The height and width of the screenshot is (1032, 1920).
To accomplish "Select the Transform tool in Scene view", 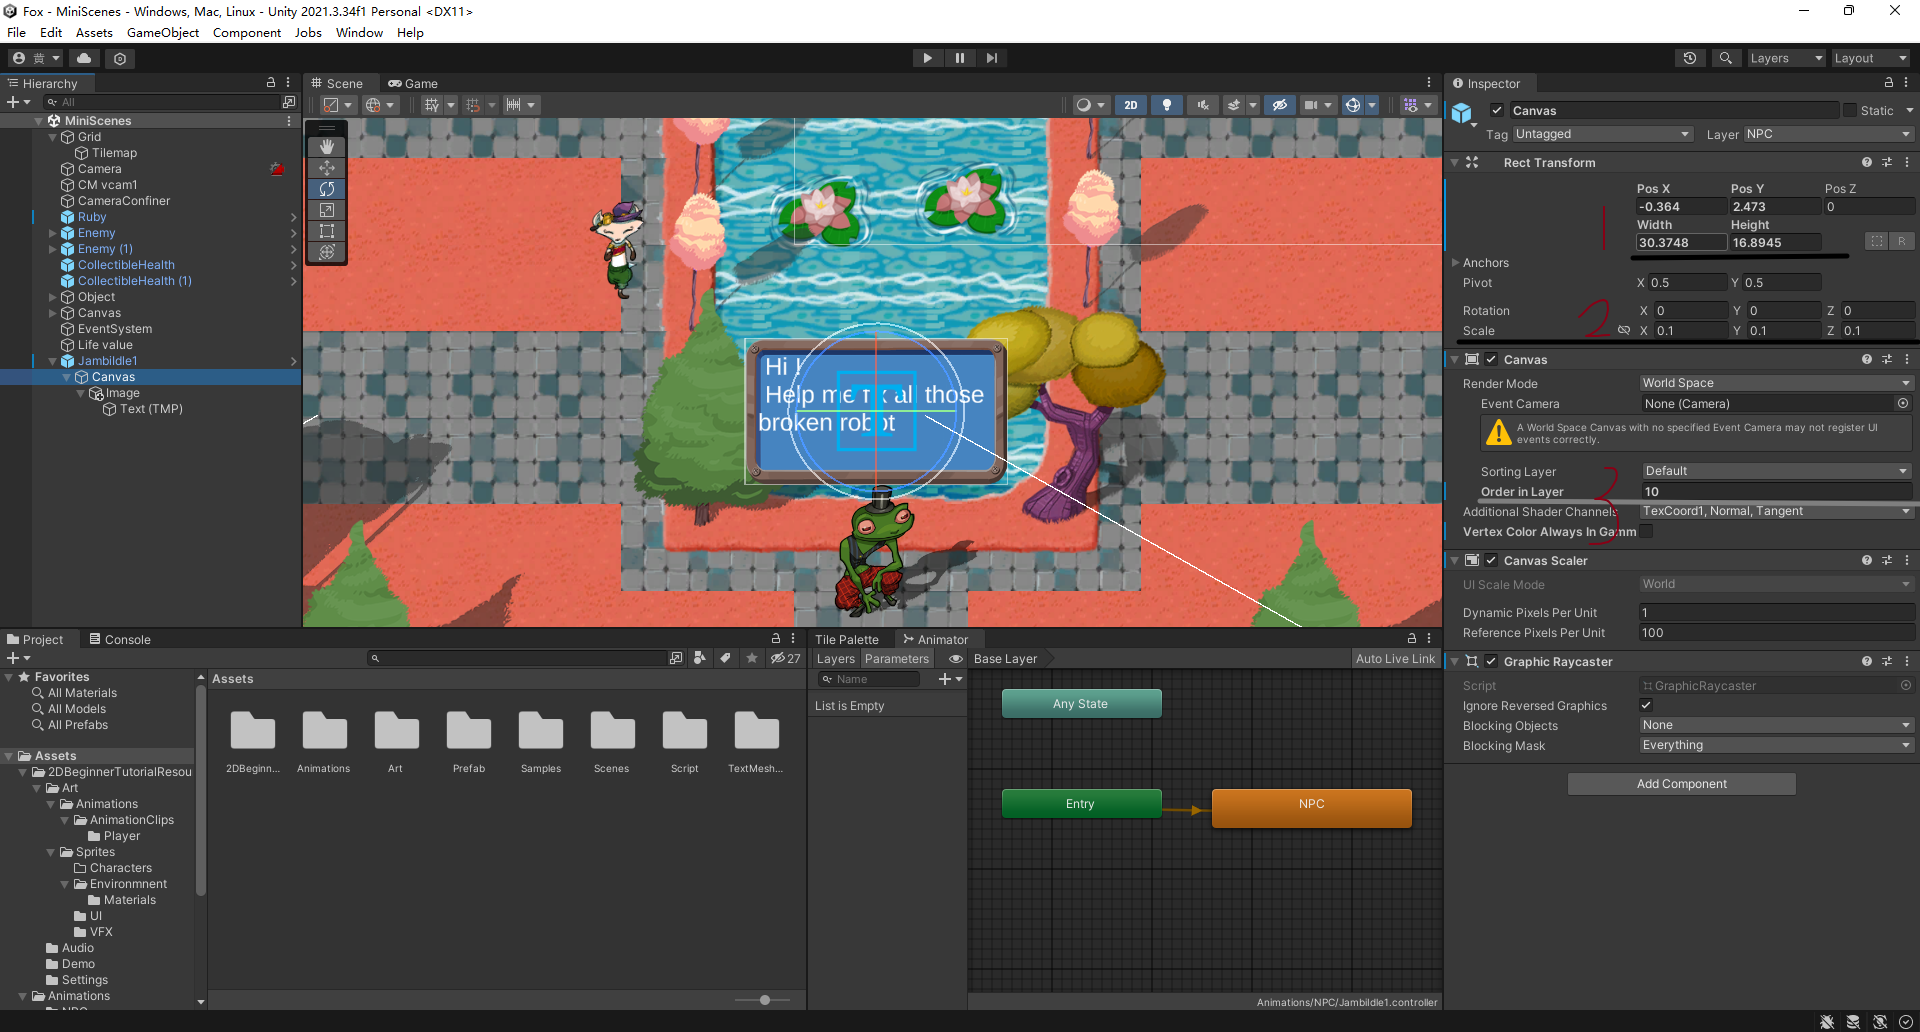I will (x=327, y=252).
